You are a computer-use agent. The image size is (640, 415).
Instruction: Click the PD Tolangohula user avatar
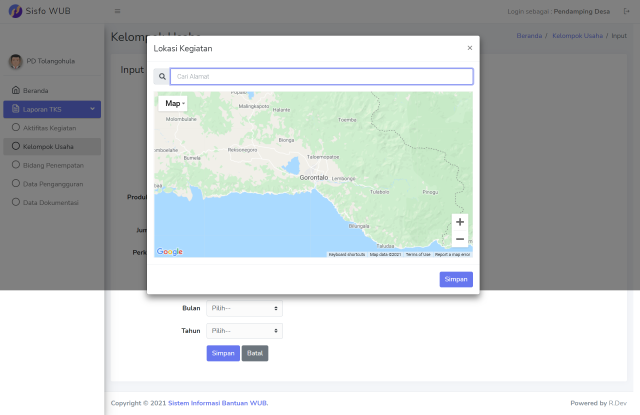point(15,61)
